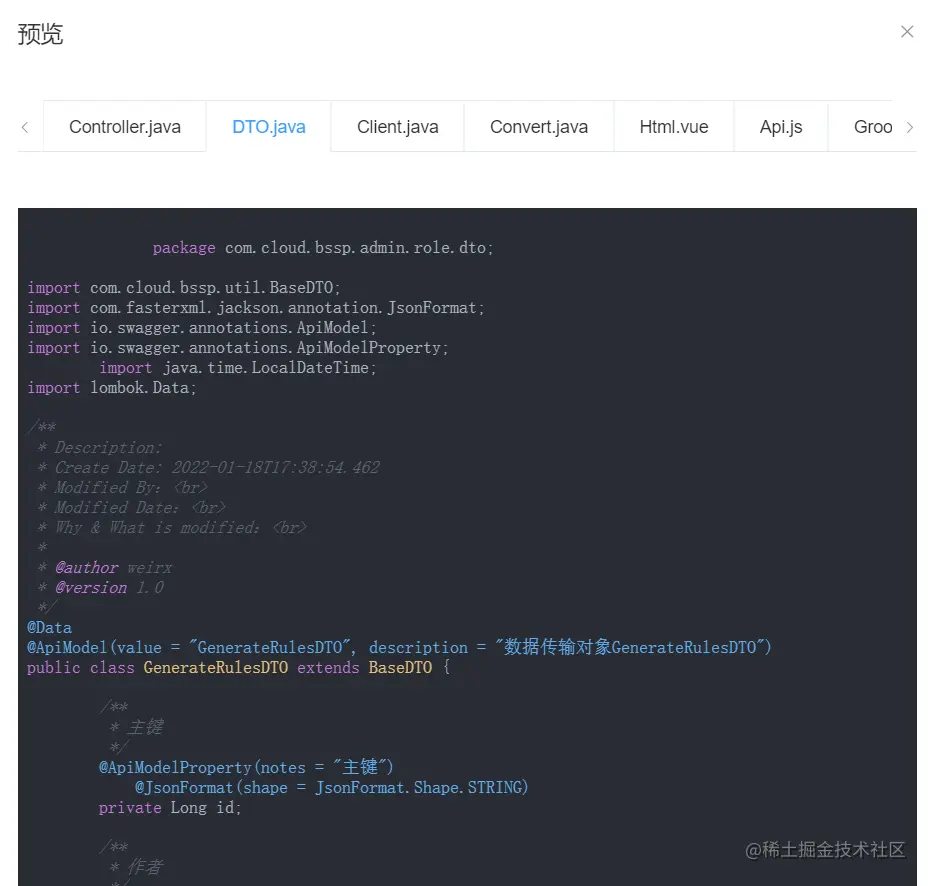Close the 预览 preview dialog
Viewport: 932px width, 886px height.
(906, 31)
